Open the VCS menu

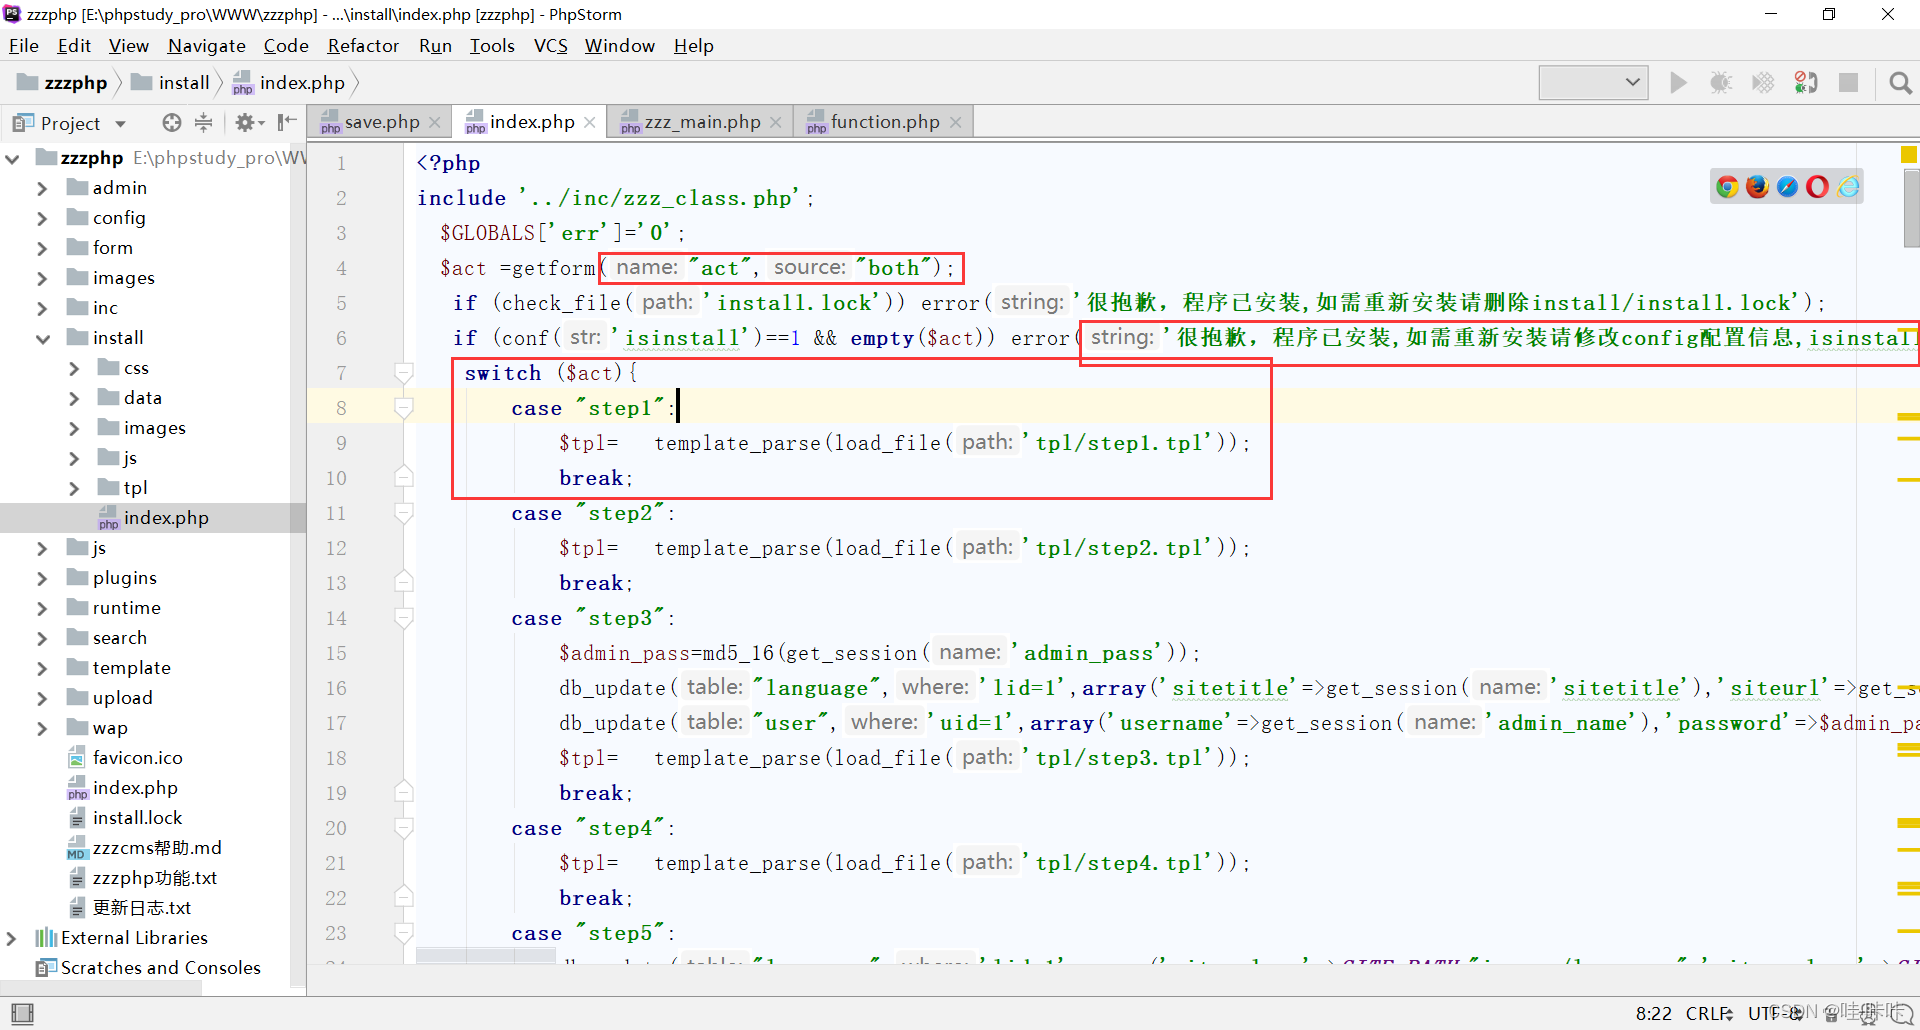(550, 46)
